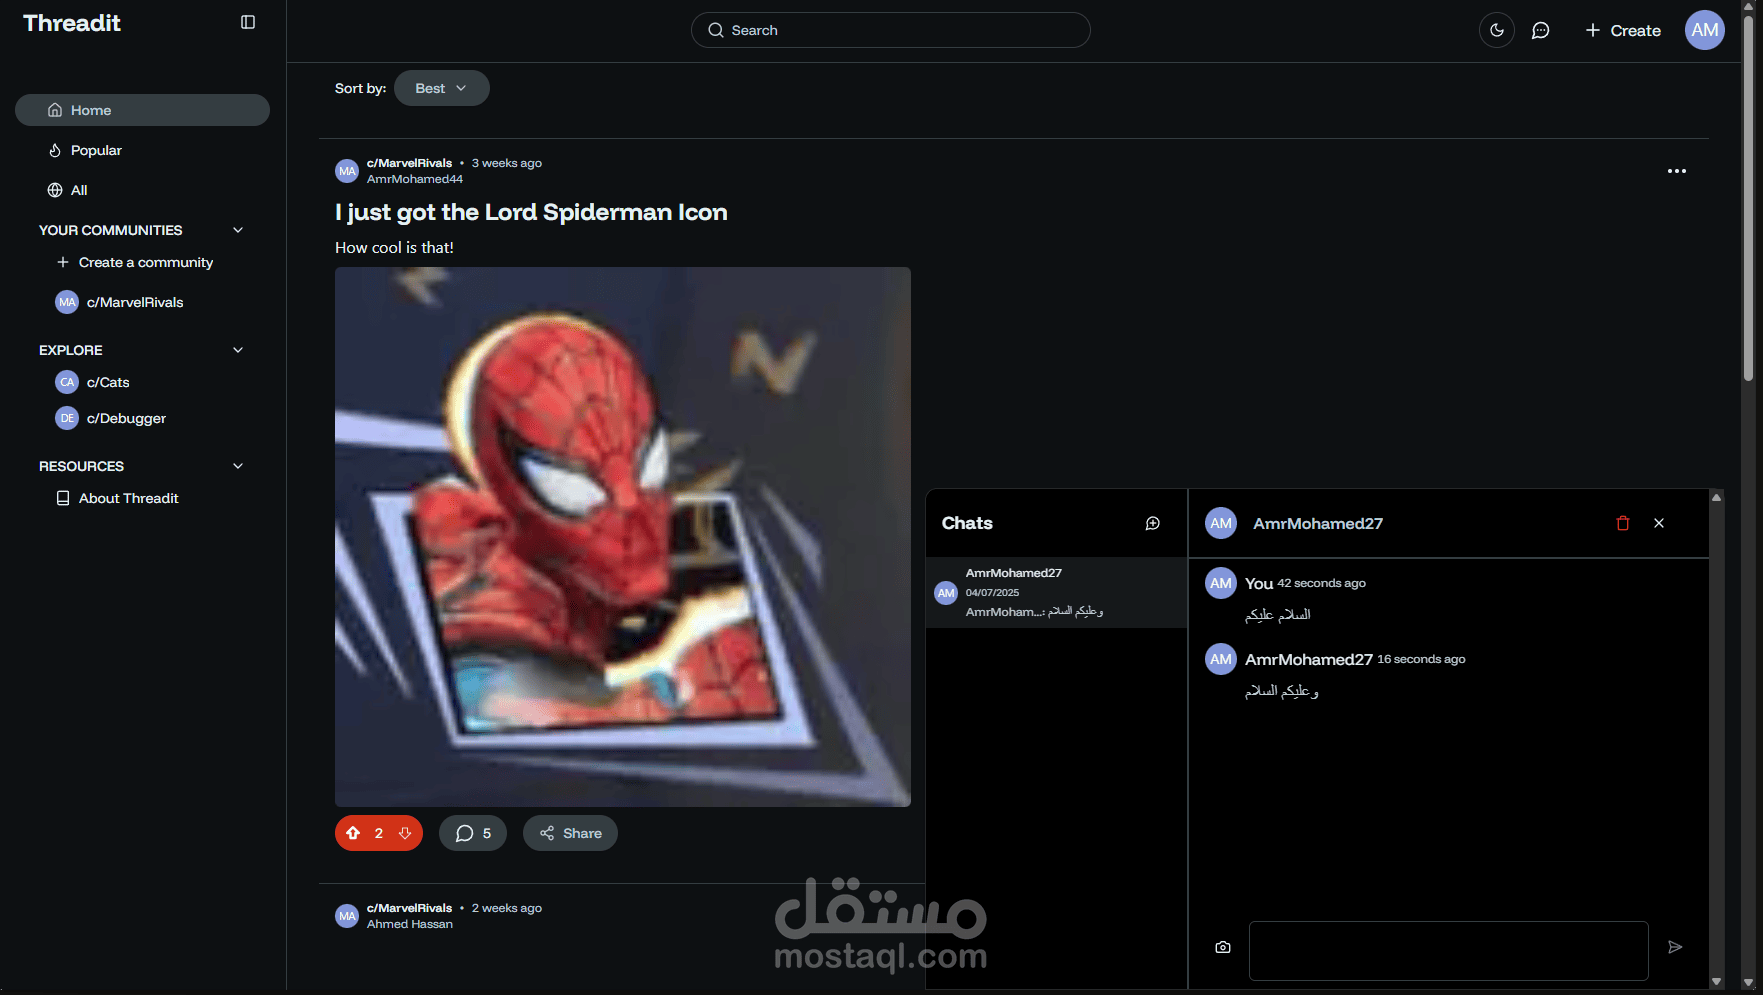Open the Sort by Best dropdown
The height and width of the screenshot is (995, 1763).
(441, 88)
